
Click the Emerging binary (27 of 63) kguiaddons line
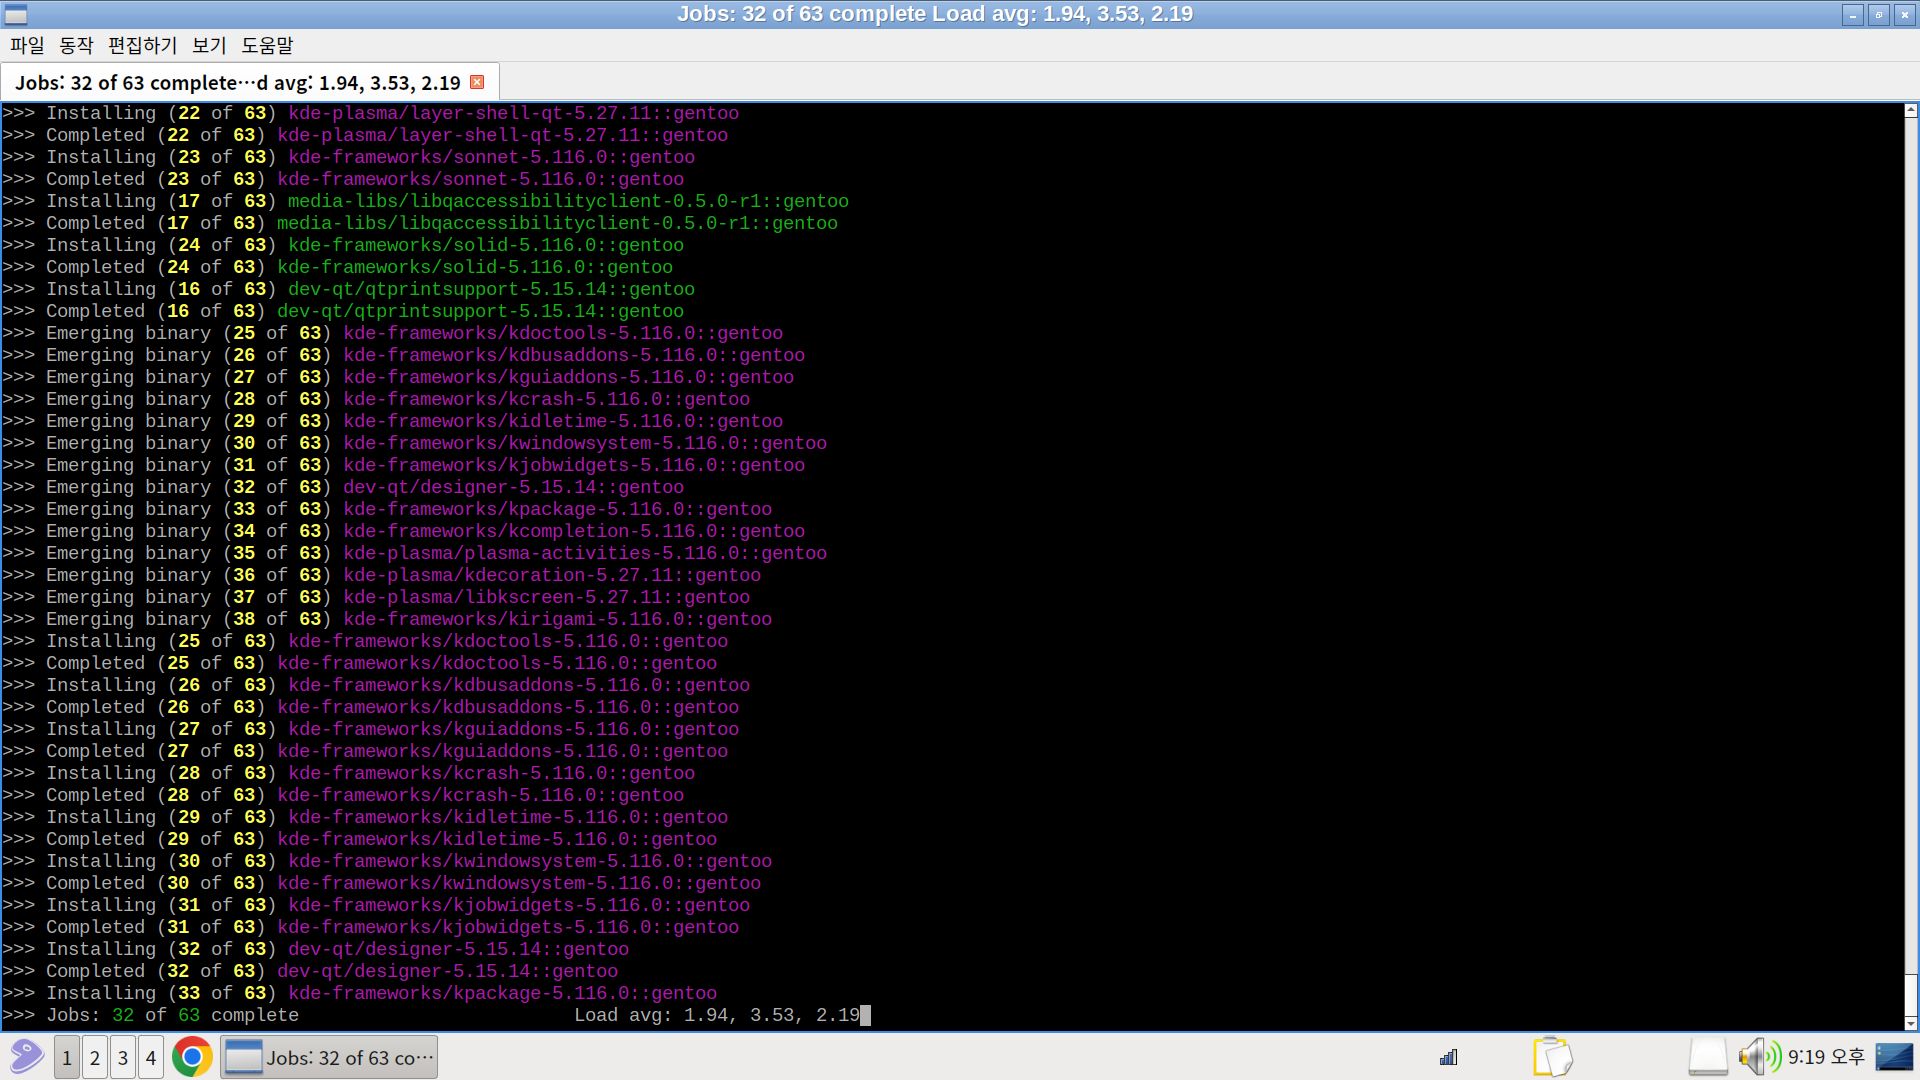coord(398,377)
